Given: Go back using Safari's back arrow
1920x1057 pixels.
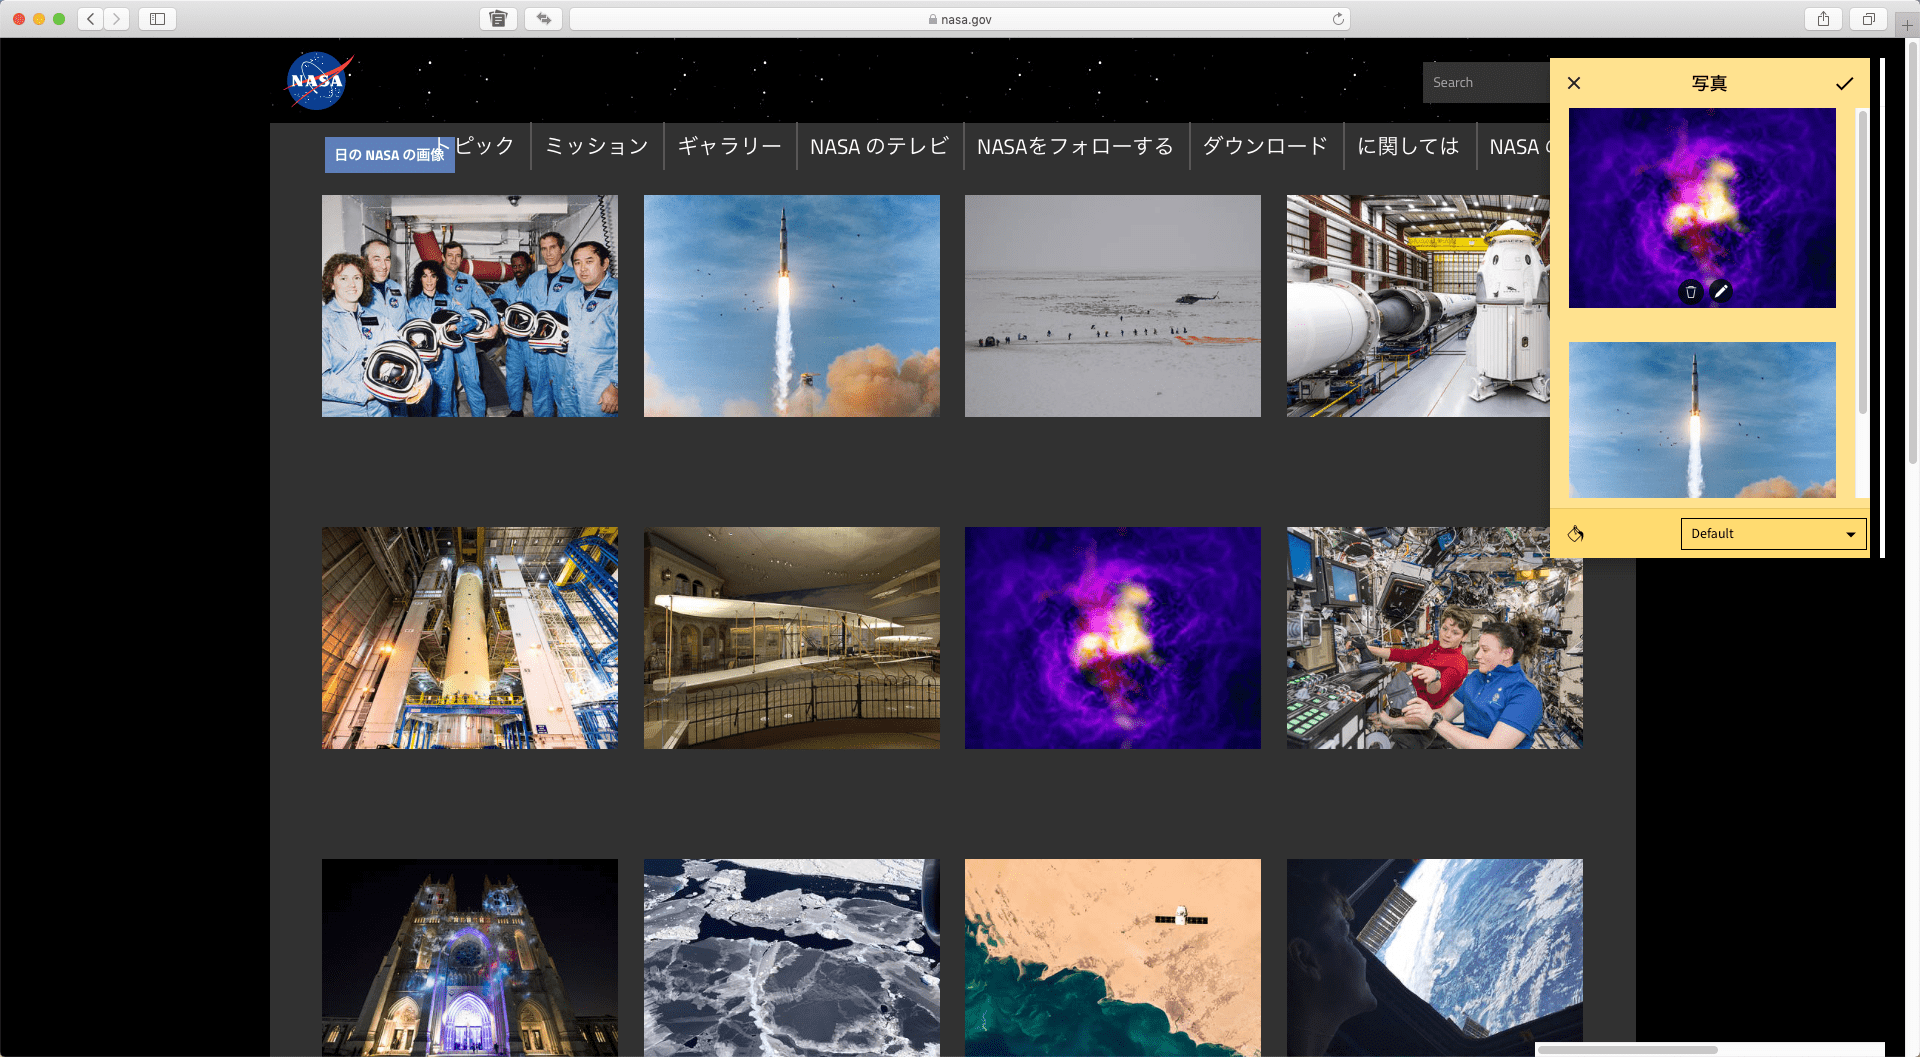Looking at the screenshot, I should (x=91, y=19).
